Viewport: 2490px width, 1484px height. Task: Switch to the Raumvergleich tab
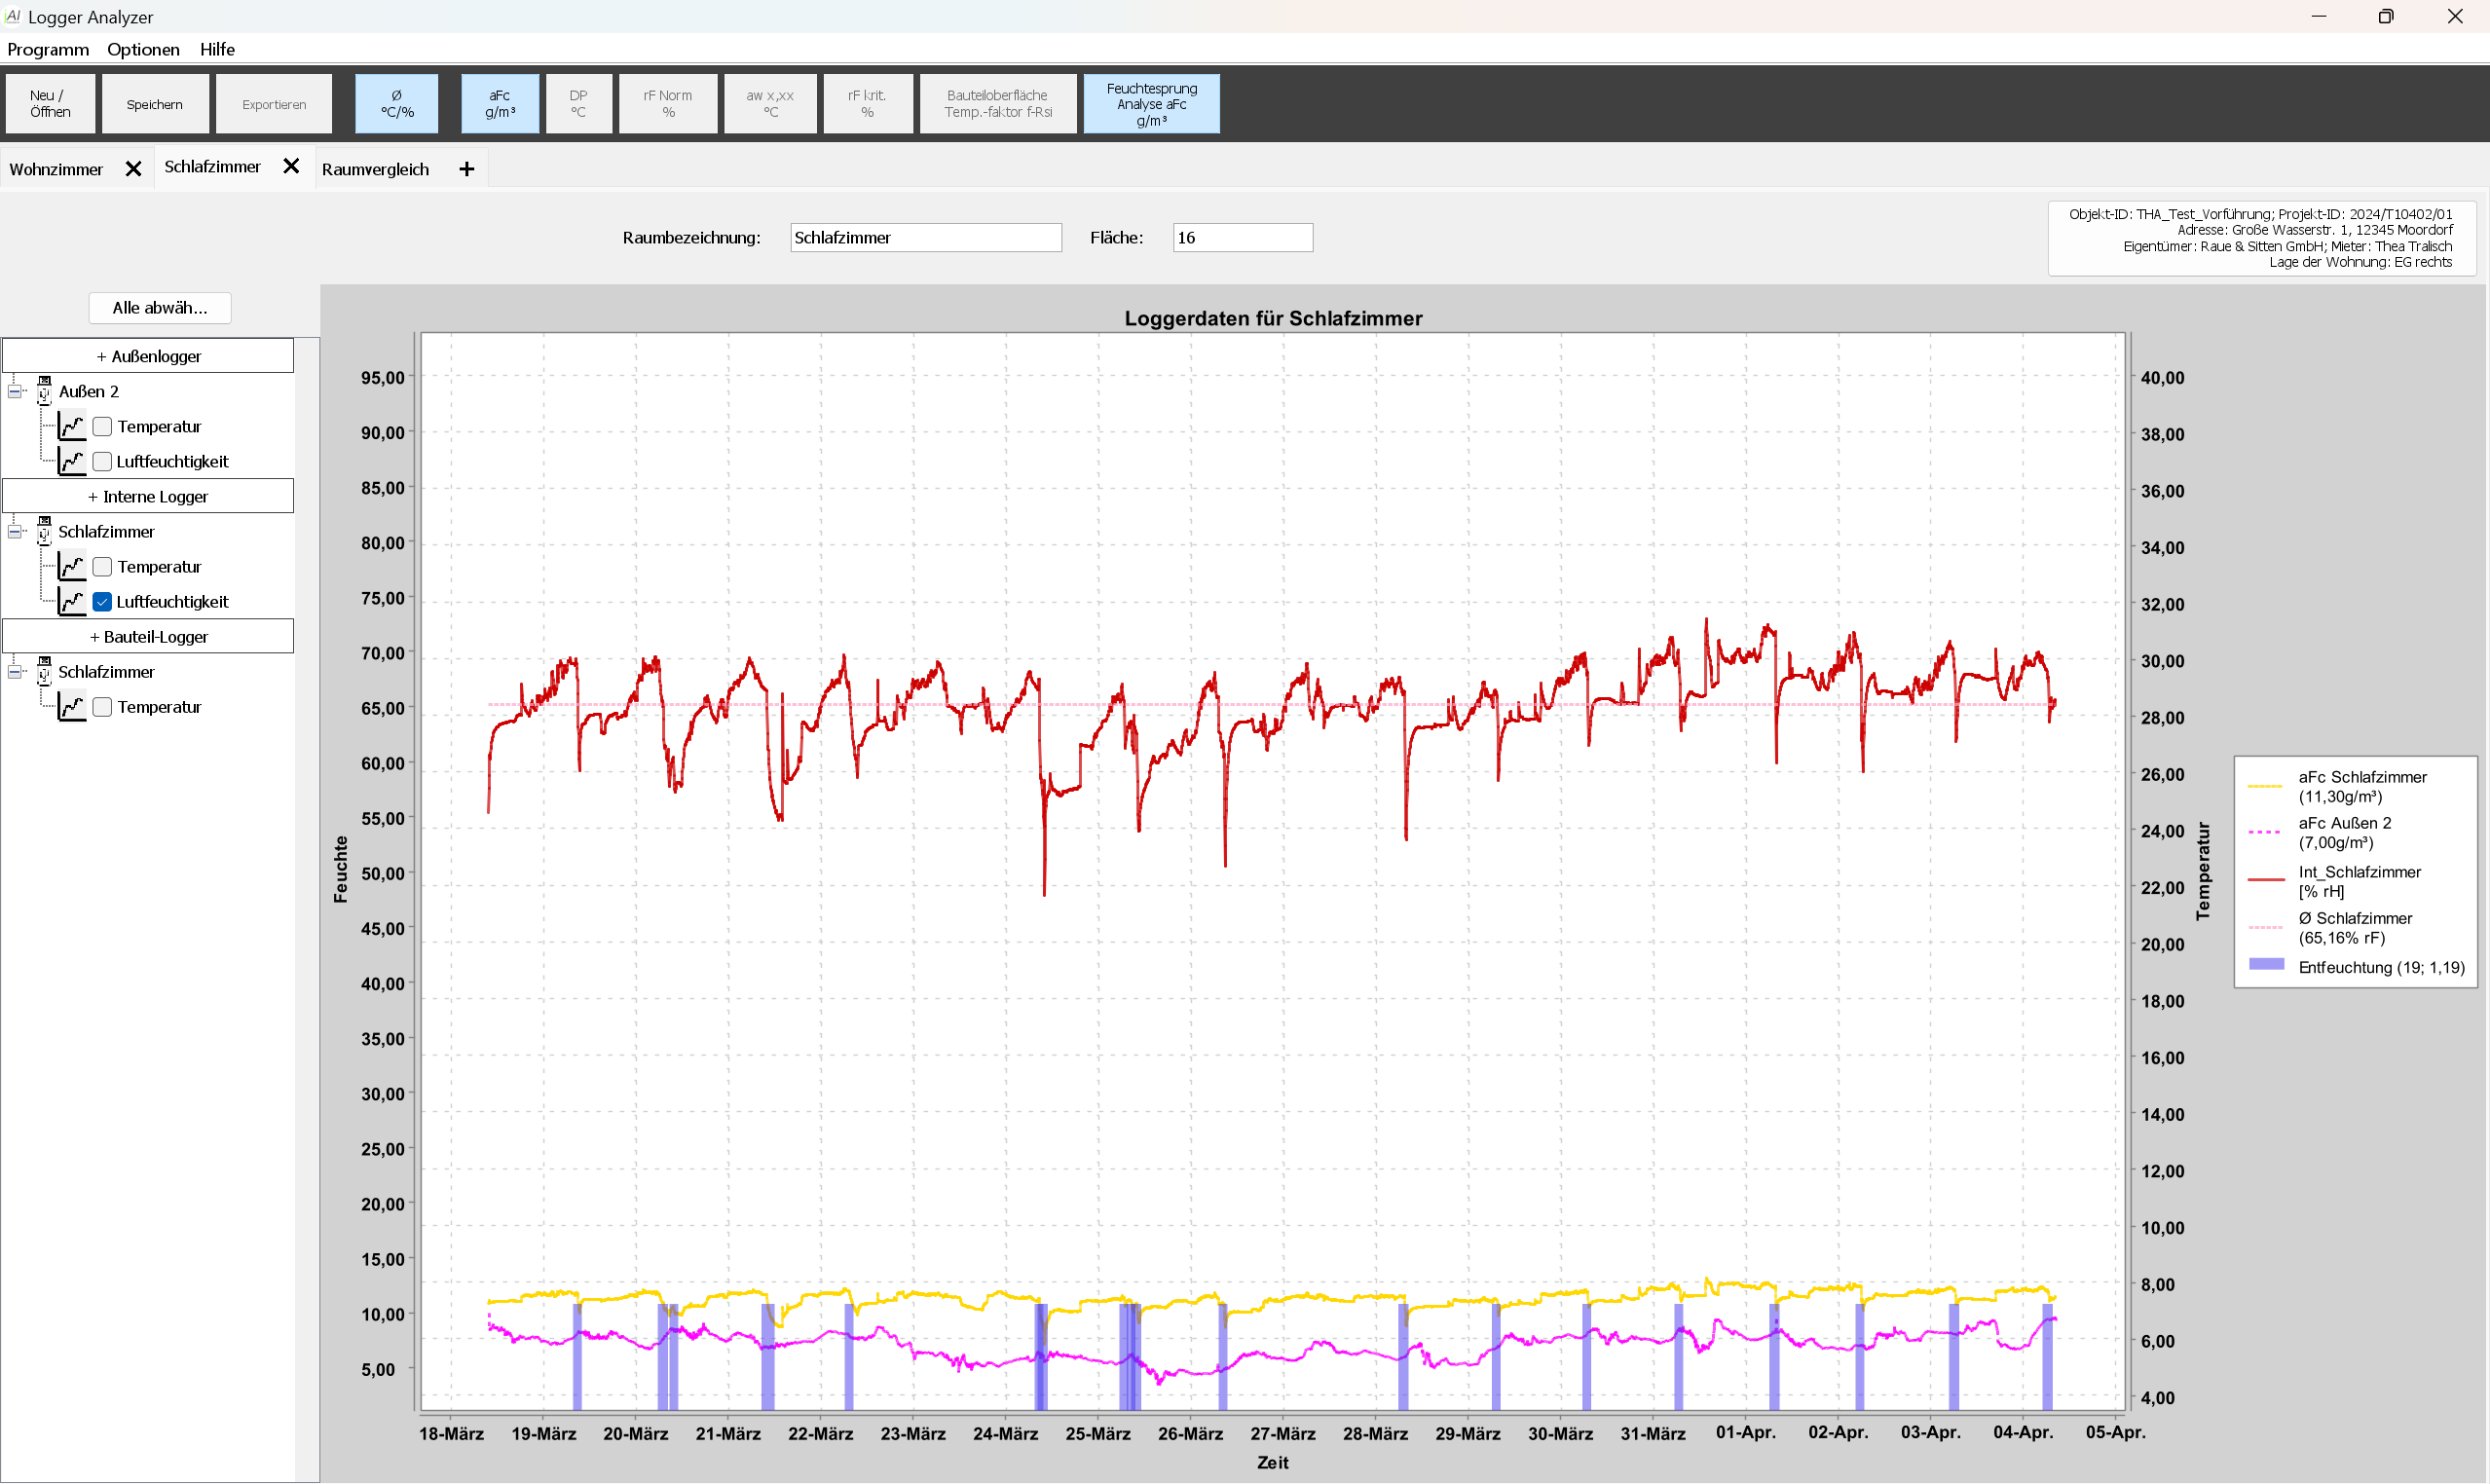[375, 169]
